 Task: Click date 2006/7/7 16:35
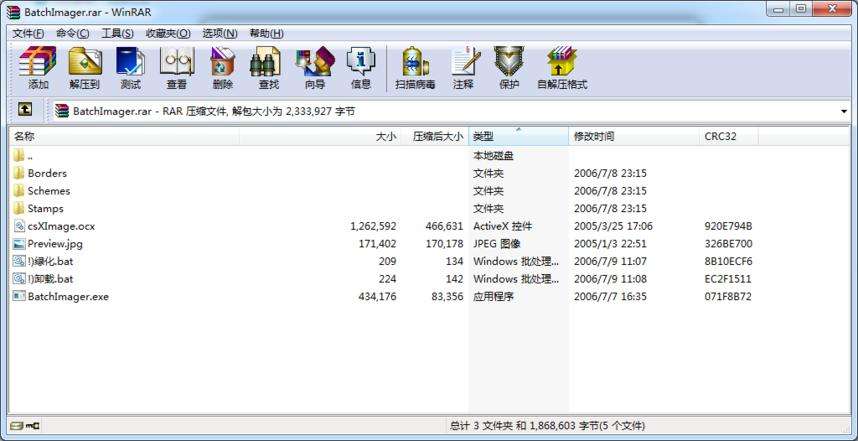[610, 297]
